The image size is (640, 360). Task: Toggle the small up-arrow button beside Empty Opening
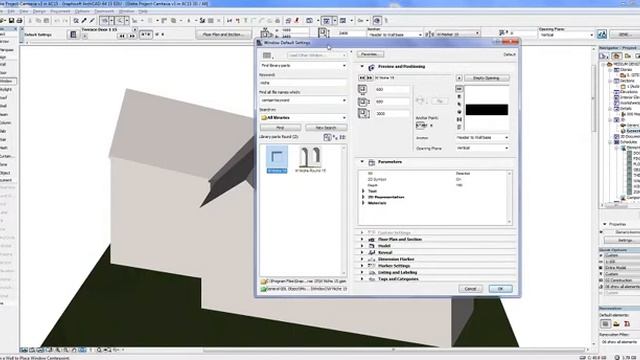point(459,78)
